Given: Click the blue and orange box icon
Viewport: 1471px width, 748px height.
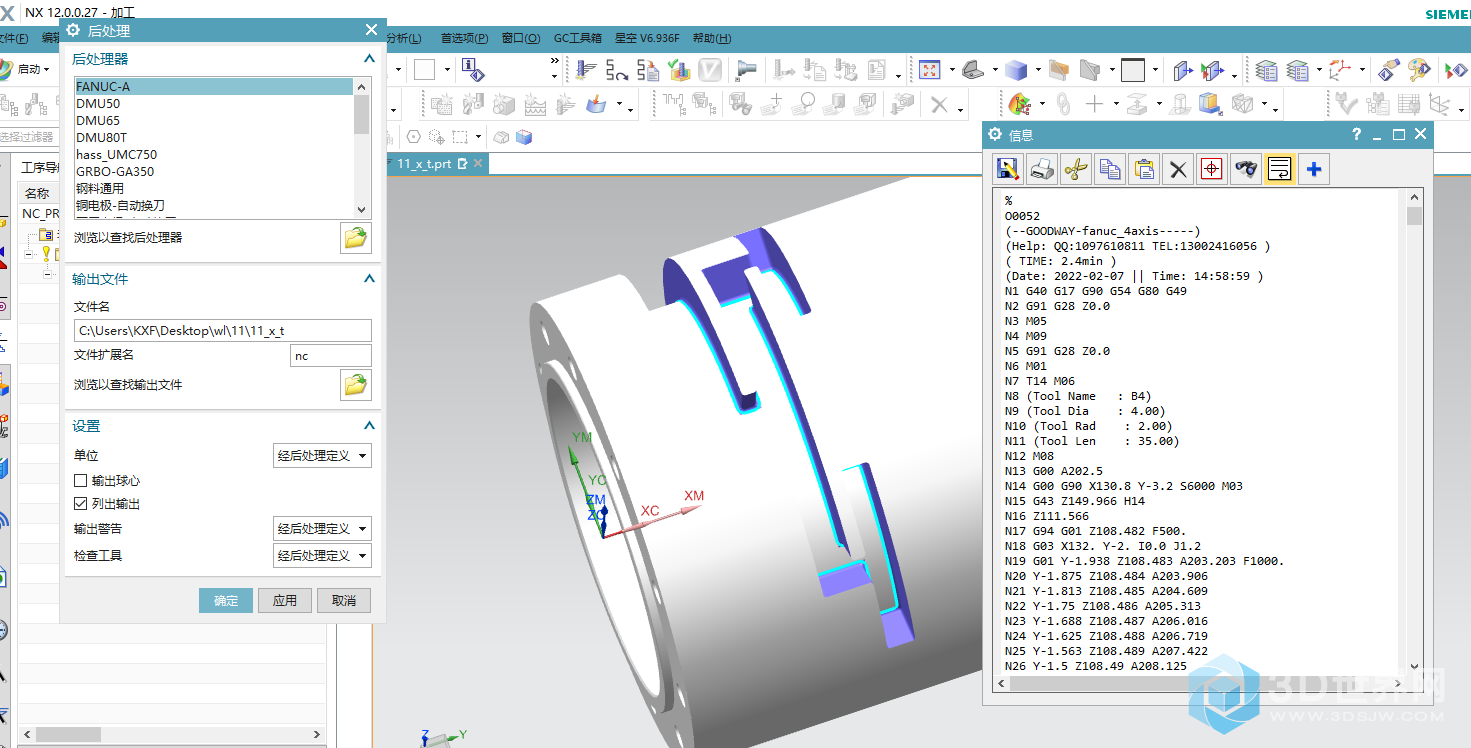Looking at the screenshot, I should click(x=1210, y=103).
